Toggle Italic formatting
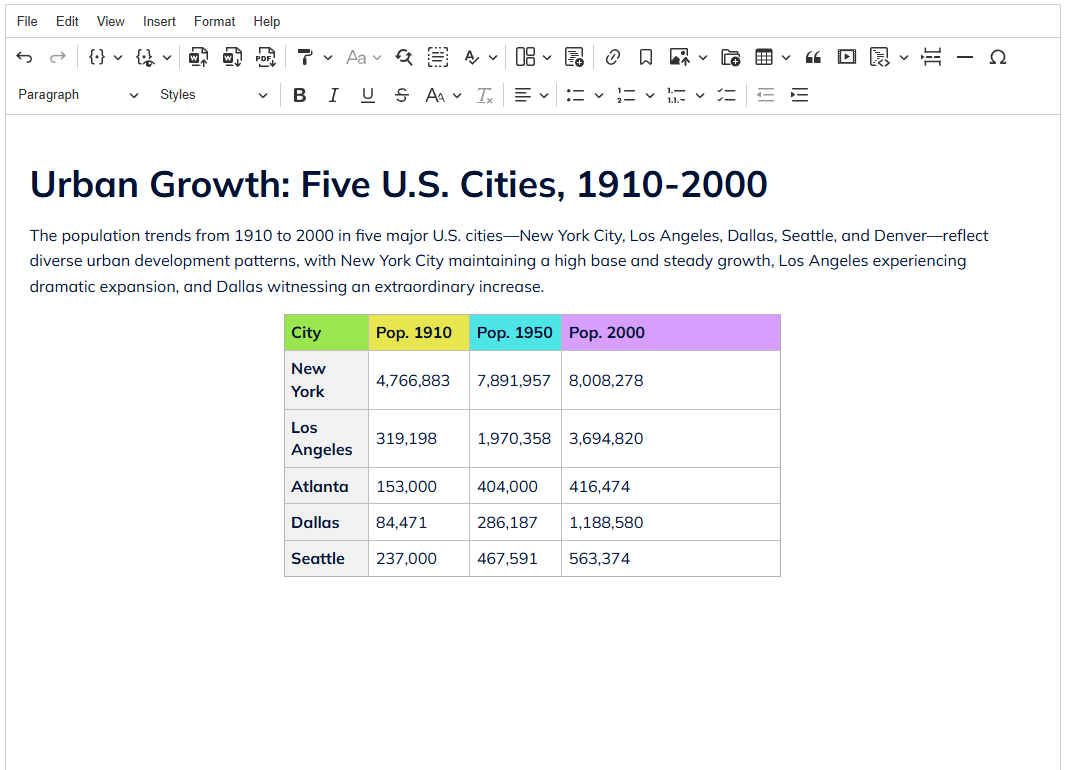 pos(333,95)
